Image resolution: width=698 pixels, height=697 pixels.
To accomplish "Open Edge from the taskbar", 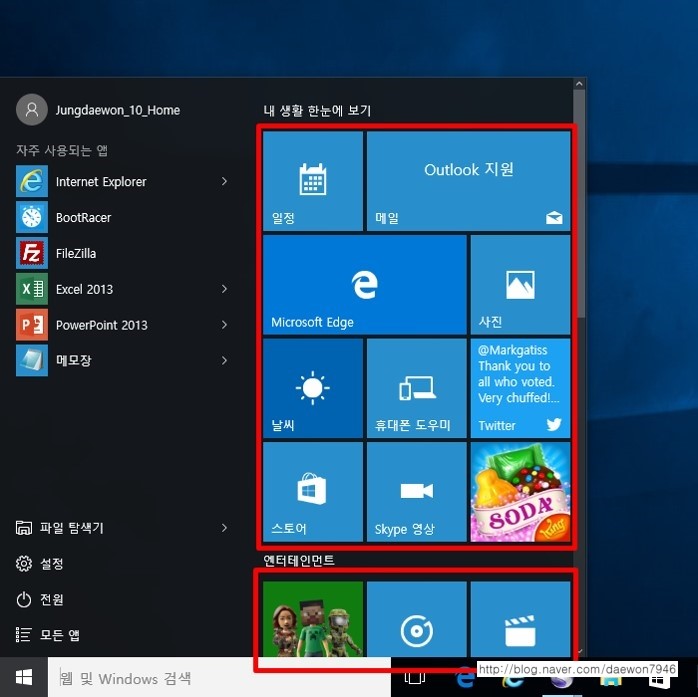I will click(x=464, y=678).
